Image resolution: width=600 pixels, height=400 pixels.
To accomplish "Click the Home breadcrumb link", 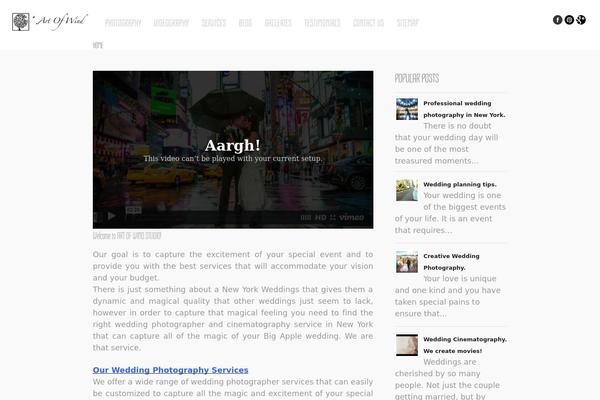I will coord(98,45).
